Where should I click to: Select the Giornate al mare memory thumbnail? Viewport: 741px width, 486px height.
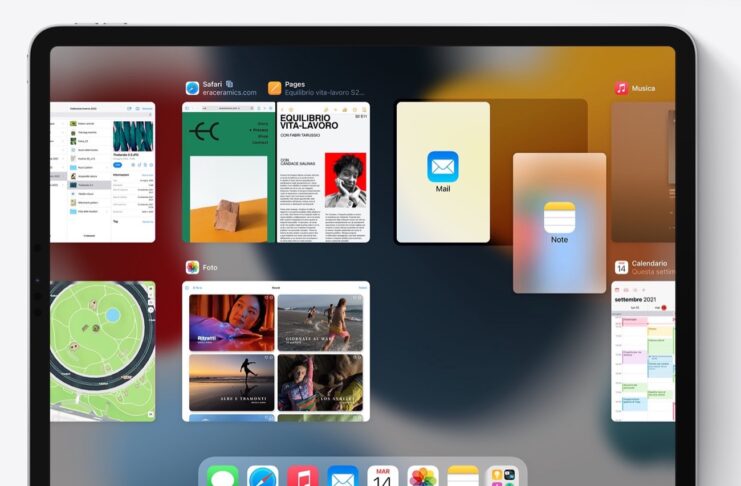coord(320,323)
